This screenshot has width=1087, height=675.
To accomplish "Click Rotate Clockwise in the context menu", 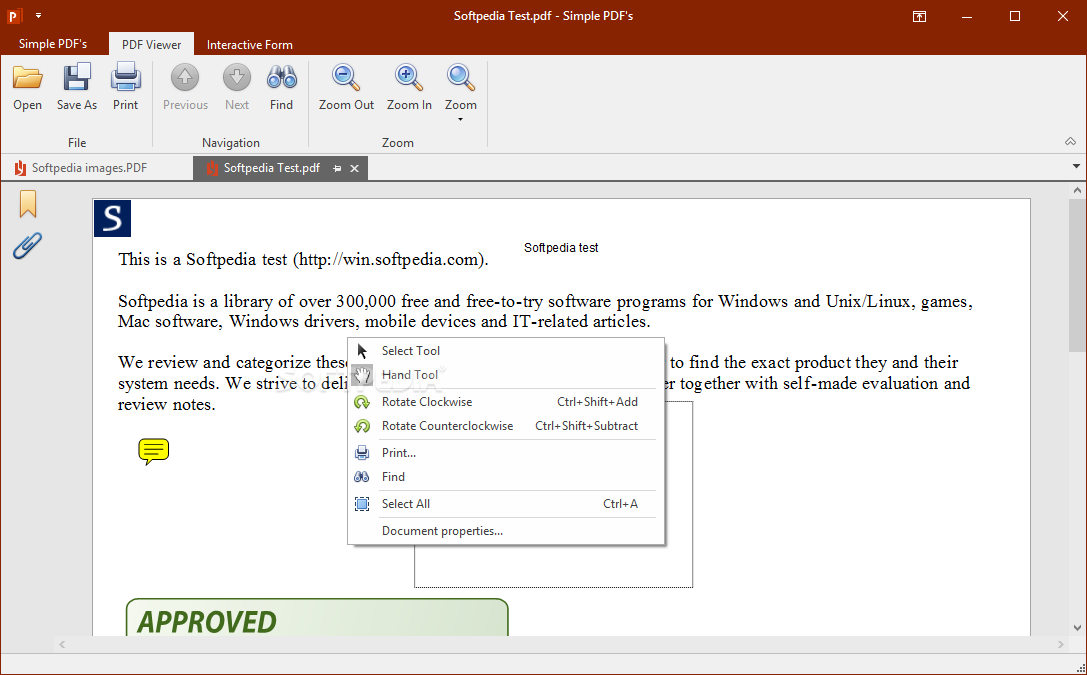I will click(506, 402).
